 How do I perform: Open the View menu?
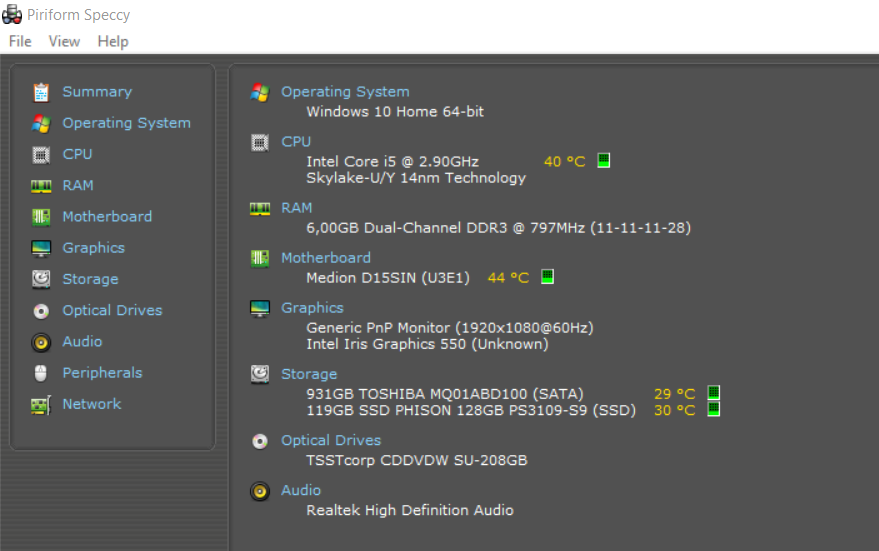tap(64, 41)
